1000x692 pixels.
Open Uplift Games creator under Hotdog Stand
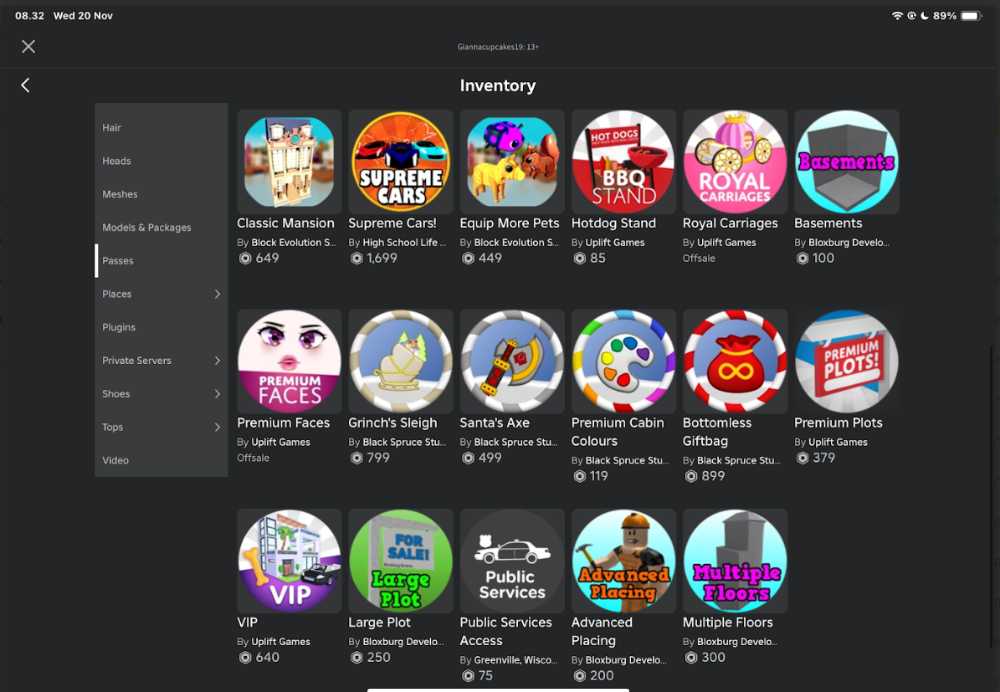615,242
